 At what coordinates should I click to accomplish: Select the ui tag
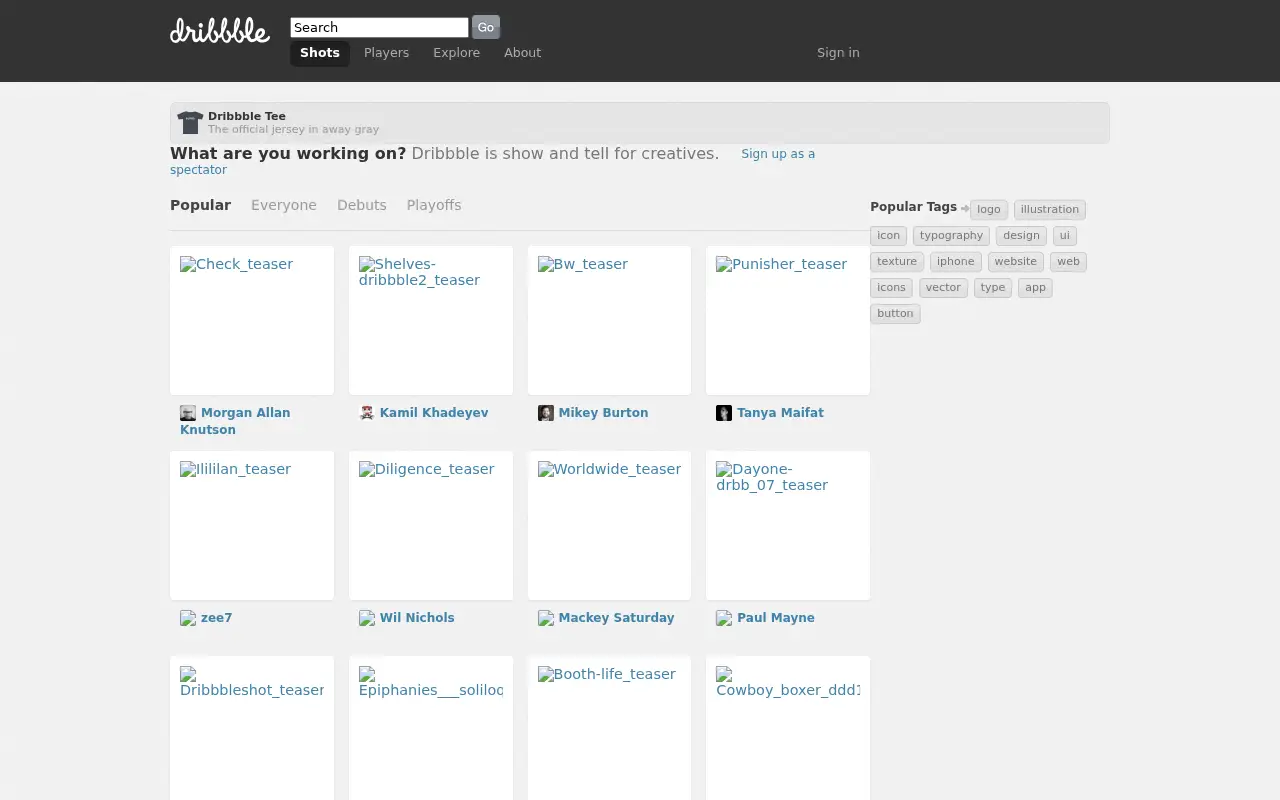point(1065,235)
